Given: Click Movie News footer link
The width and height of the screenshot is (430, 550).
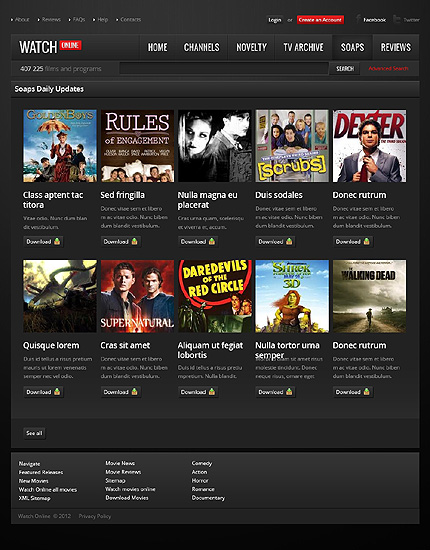Looking at the screenshot, I should click(120, 463).
